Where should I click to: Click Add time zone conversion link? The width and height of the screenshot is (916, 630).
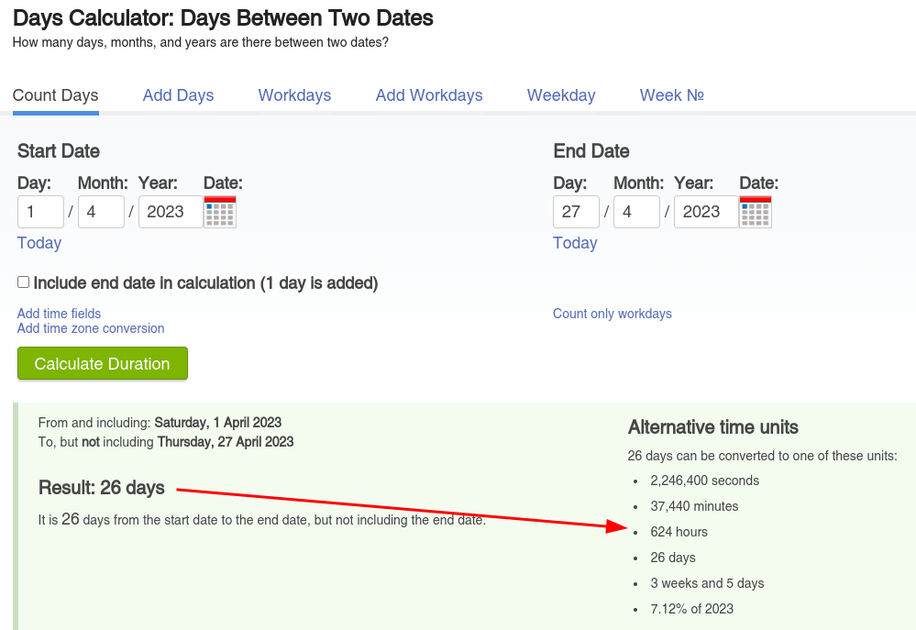(90, 328)
